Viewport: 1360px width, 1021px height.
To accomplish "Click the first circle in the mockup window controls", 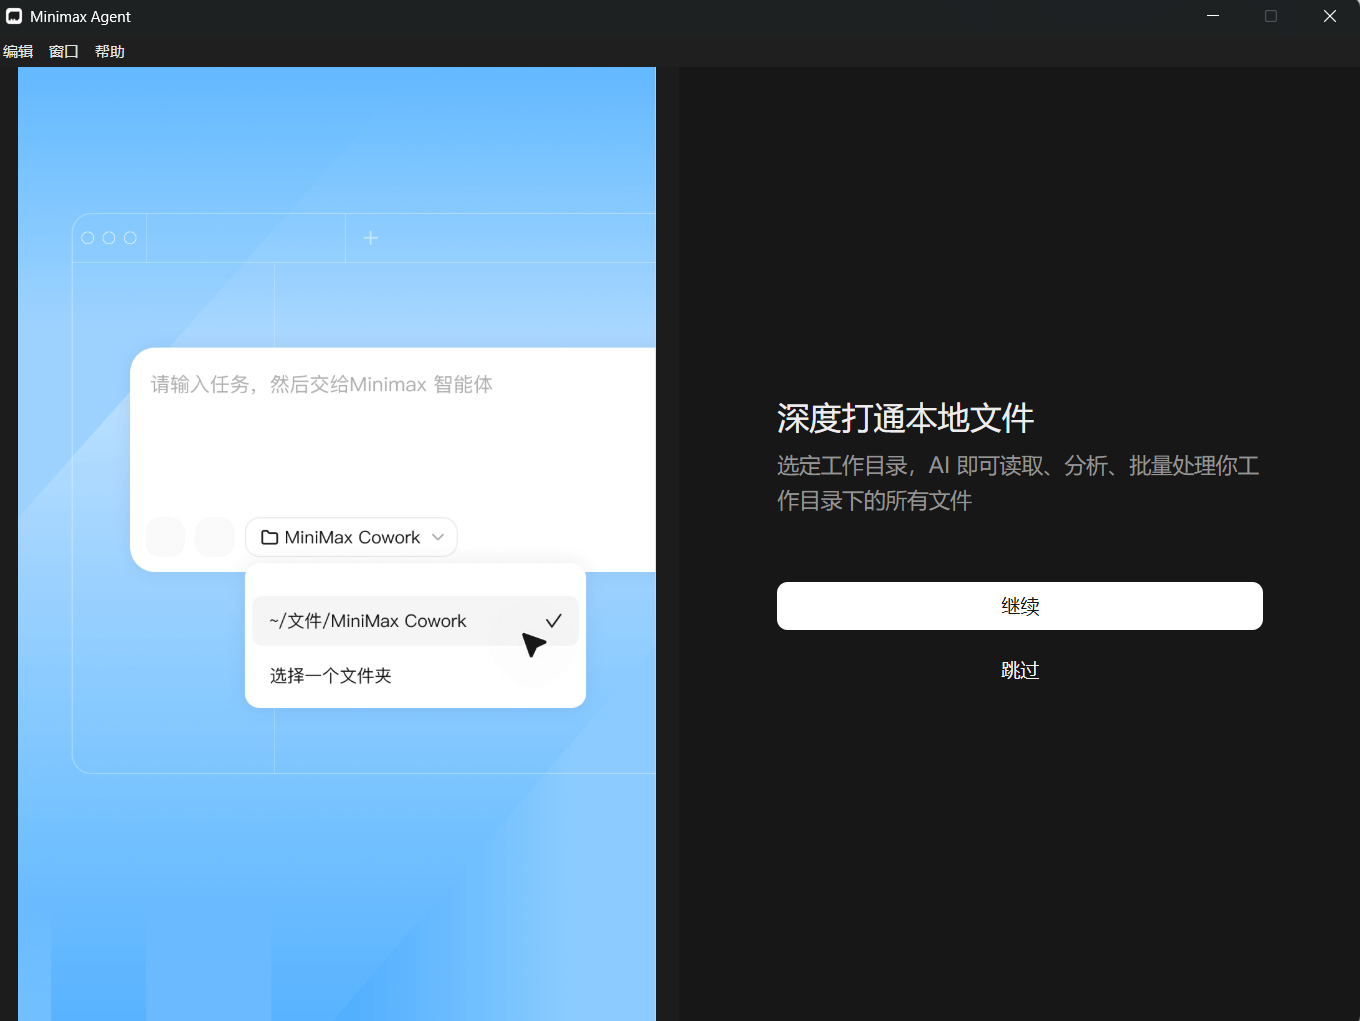I will pos(88,237).
